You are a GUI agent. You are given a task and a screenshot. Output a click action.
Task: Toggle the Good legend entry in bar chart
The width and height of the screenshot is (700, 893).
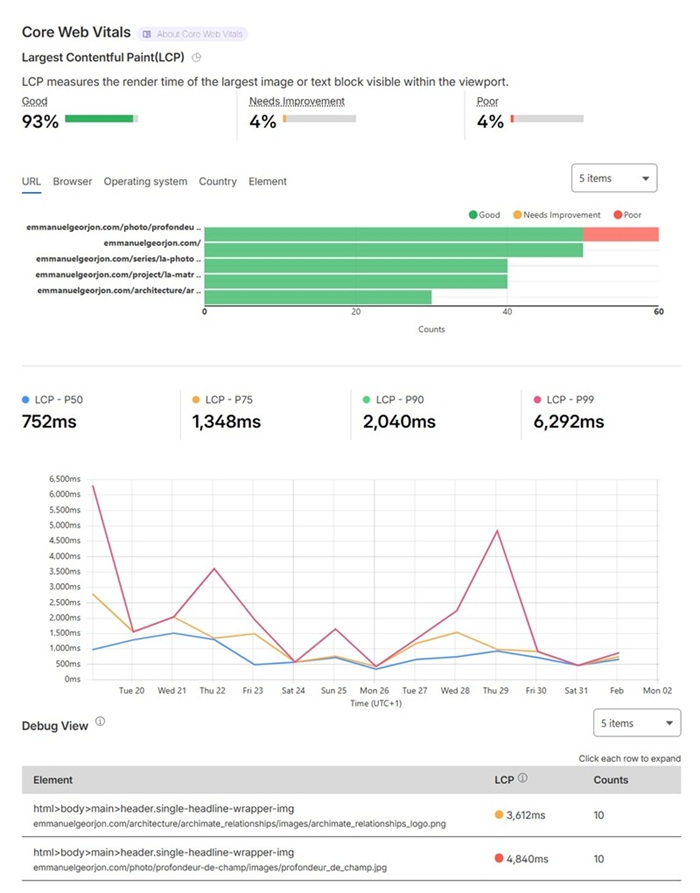tap(483, 215)
